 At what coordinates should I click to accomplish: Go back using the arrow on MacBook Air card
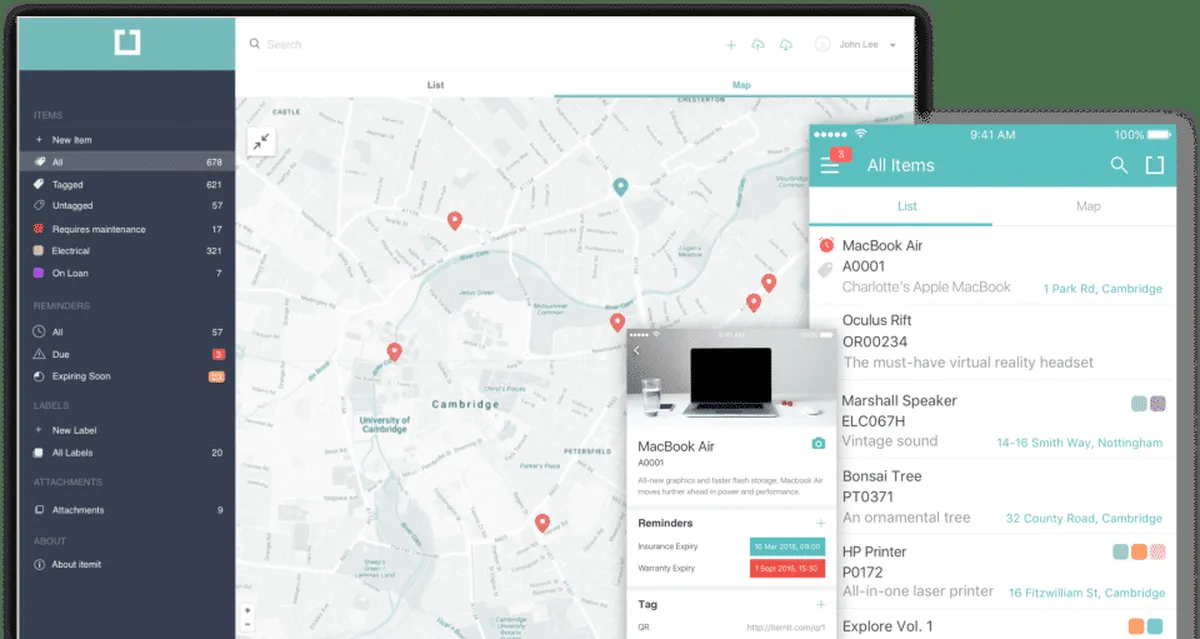click(637, 350)
